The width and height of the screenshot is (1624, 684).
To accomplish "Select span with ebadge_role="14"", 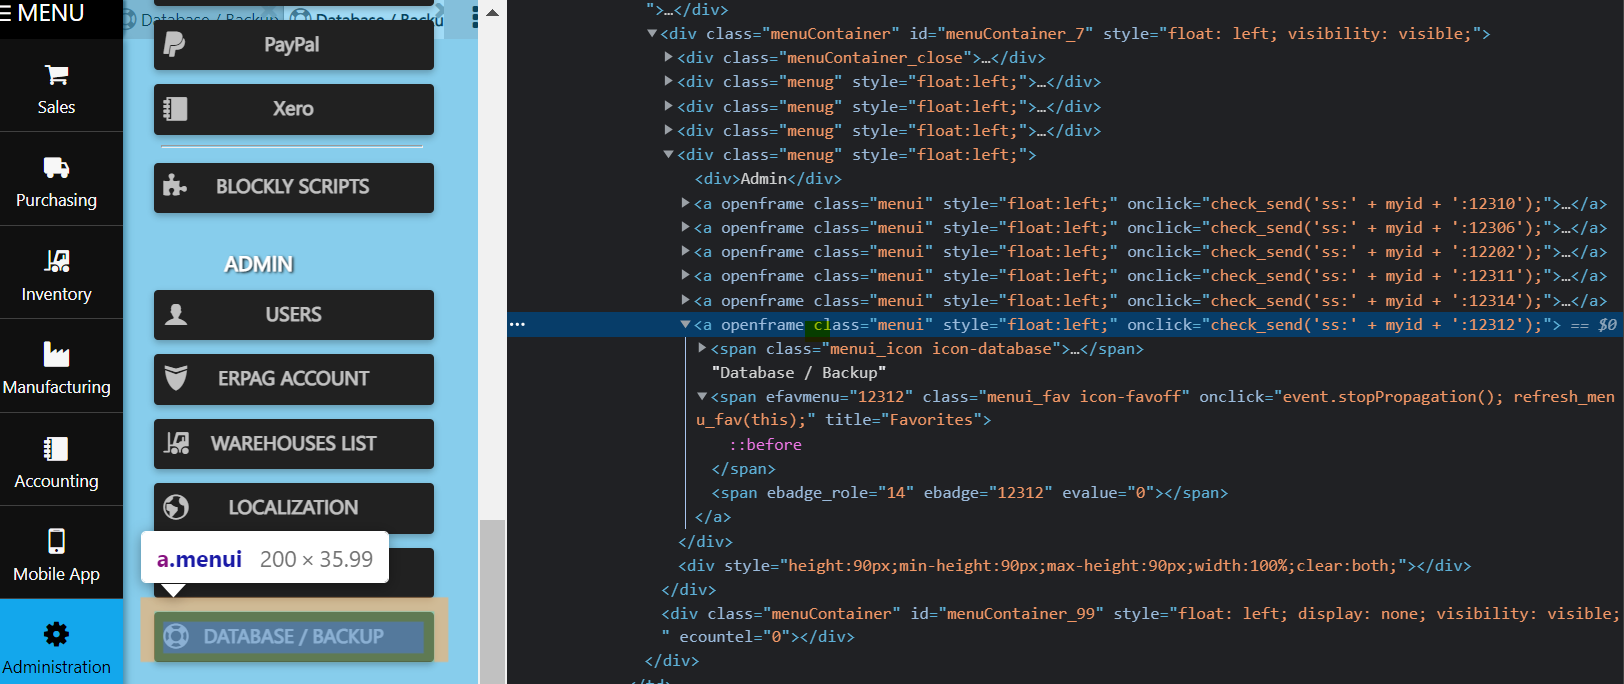I will pyautogui.click(x=969, y=493).
